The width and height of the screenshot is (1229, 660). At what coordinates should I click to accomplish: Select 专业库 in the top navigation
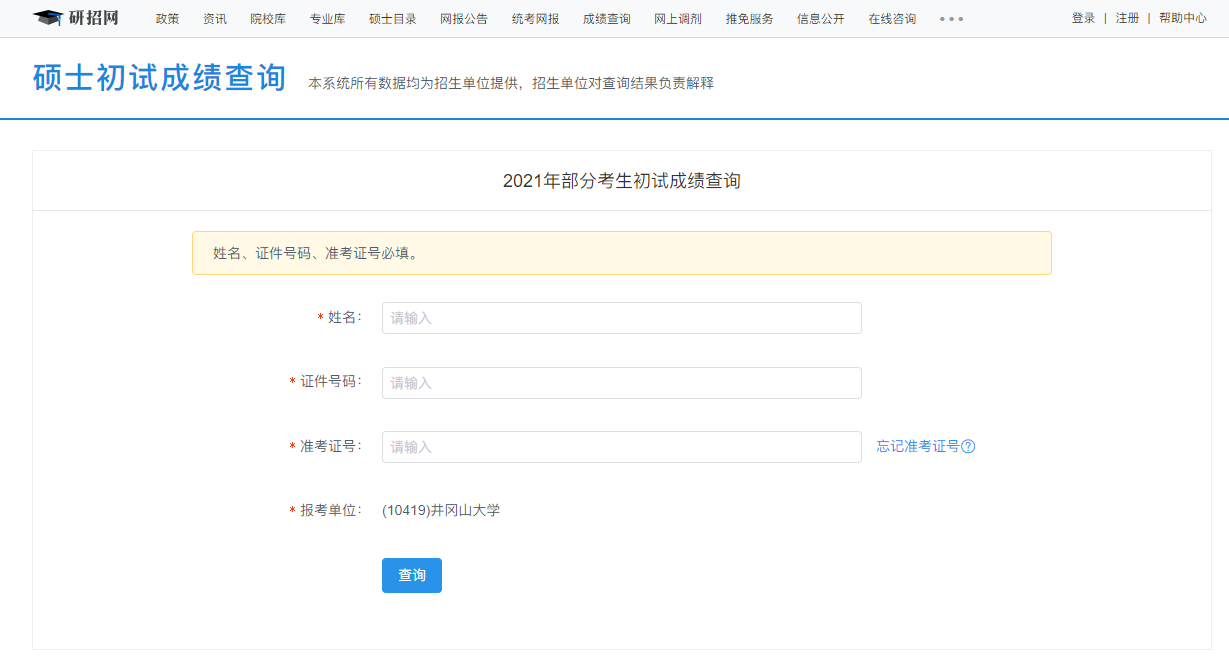point(327,19)
